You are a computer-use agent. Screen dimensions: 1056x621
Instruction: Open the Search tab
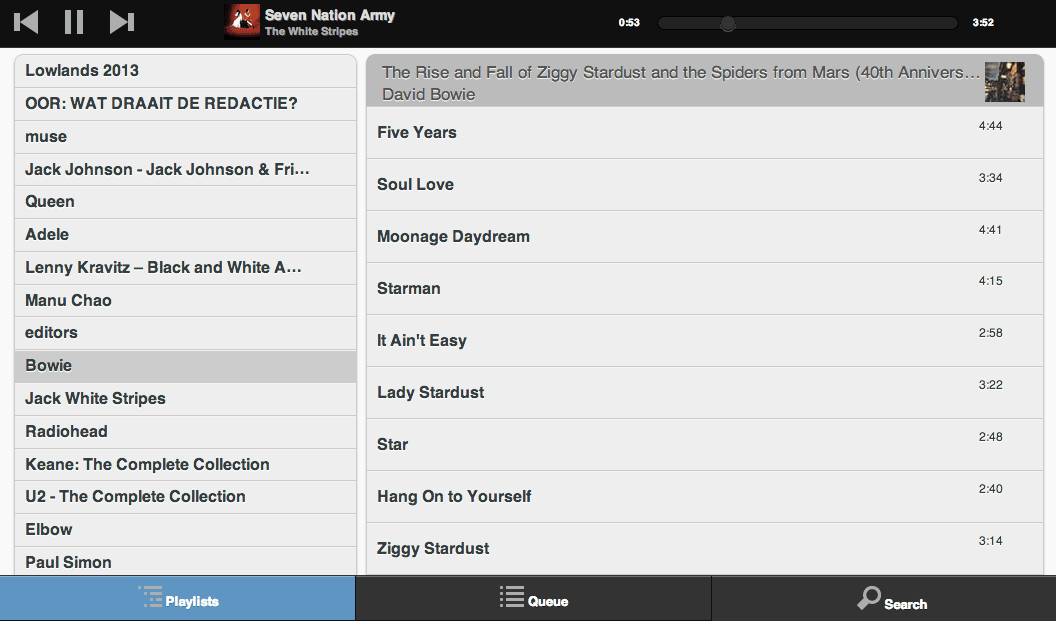pos(884,599)
